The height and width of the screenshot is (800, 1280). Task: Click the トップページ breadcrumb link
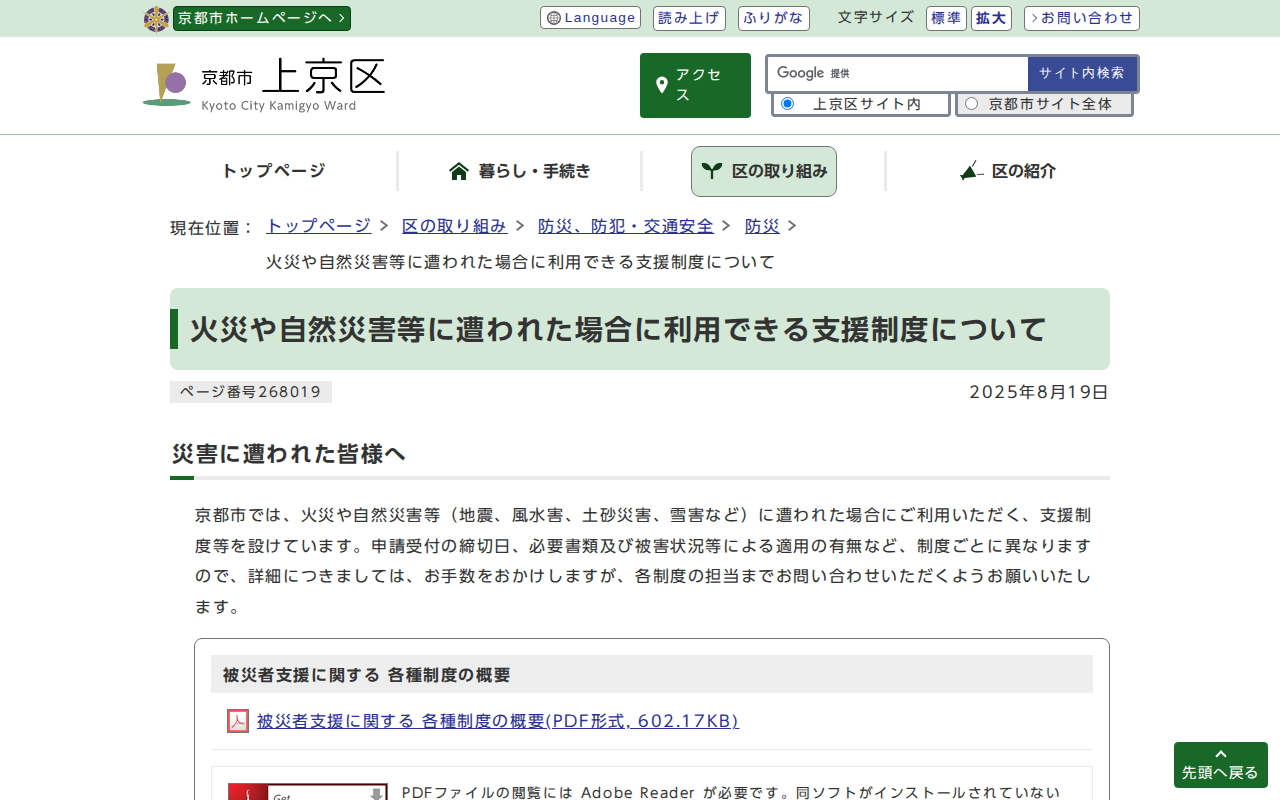[x=318, y=226]
